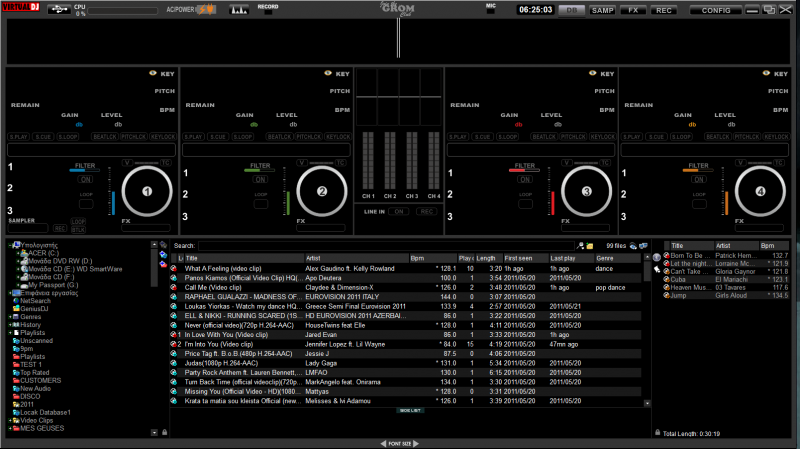Click the TC button above deck 2 jog wheel

340,163
